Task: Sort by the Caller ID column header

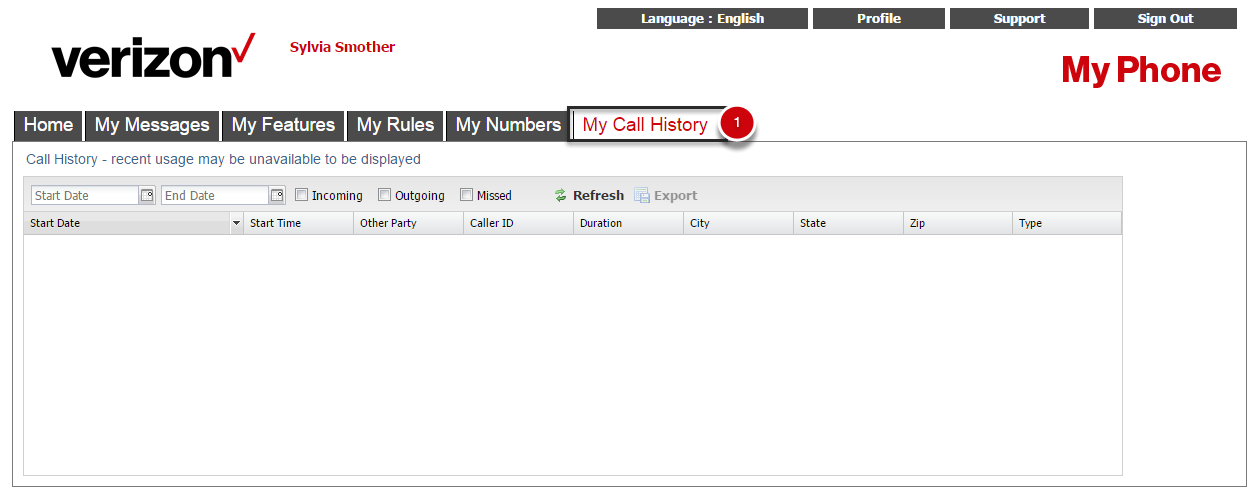Action: click(519, 223)
